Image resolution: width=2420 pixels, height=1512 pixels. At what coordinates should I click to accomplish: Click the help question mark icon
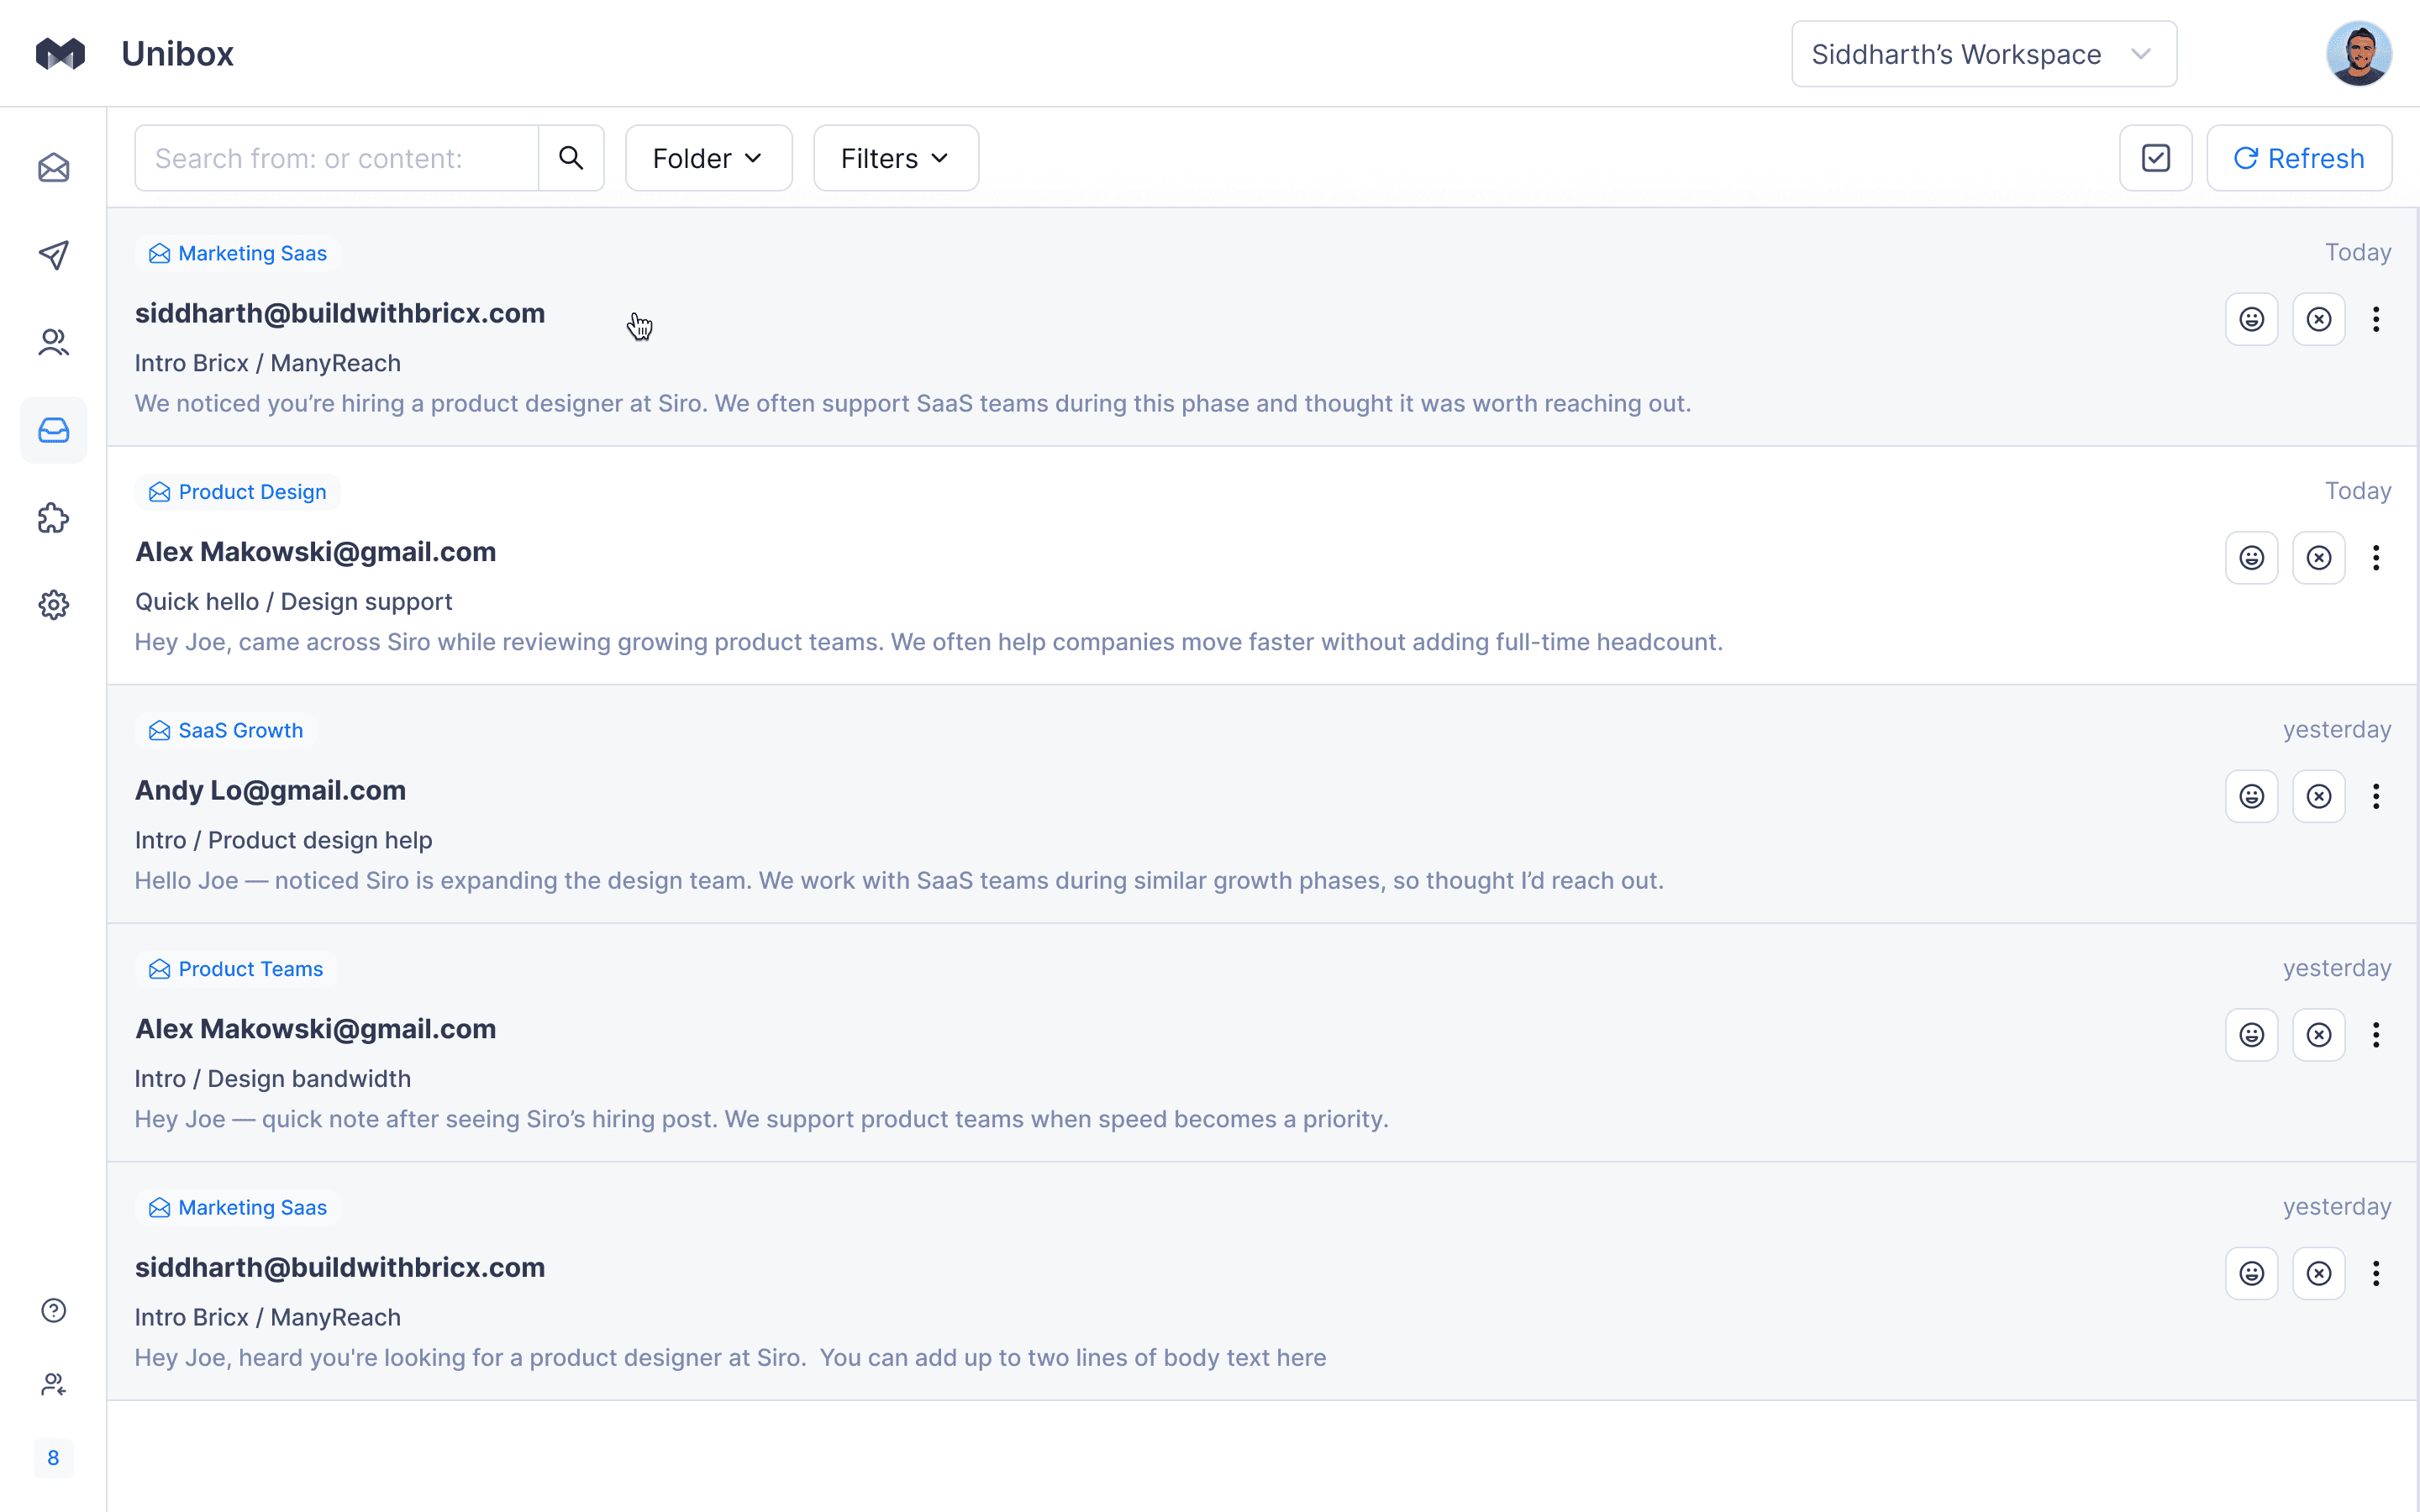point(54,1310)
